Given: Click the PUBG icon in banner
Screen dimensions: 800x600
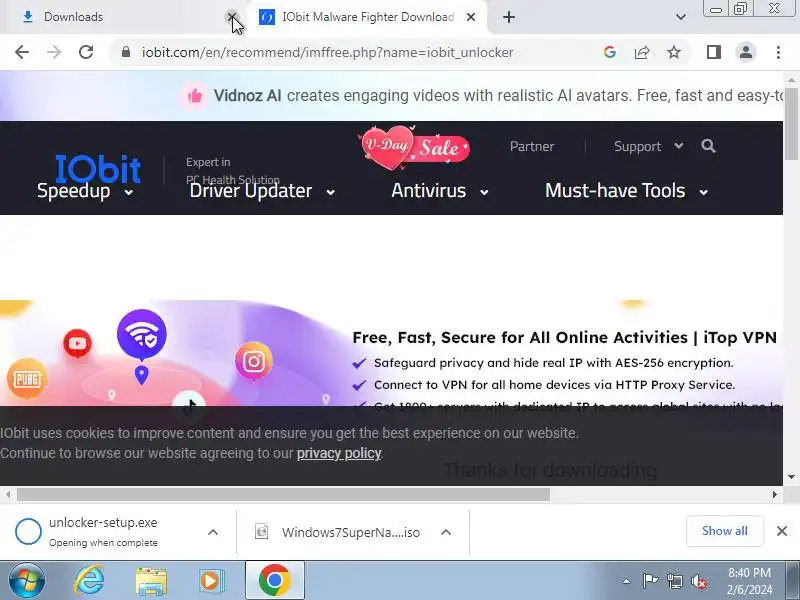Looking at the screenshot, I should [x=27, y=379].
